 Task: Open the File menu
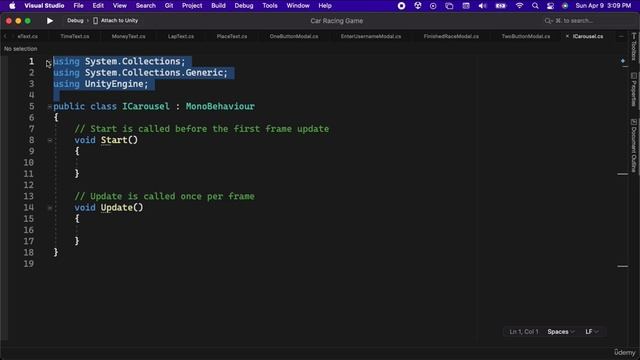(78, 6)
